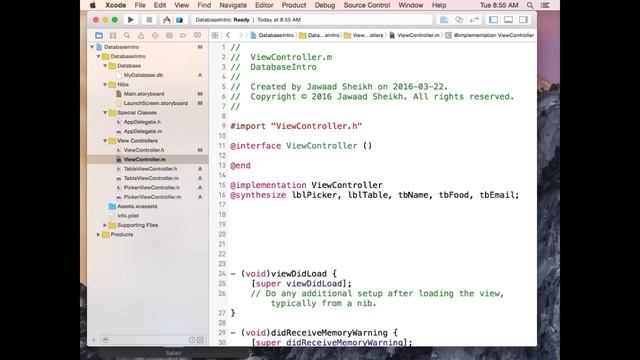Open the DatabaseIntro scheme selector in toolbar

pos(167,20)
